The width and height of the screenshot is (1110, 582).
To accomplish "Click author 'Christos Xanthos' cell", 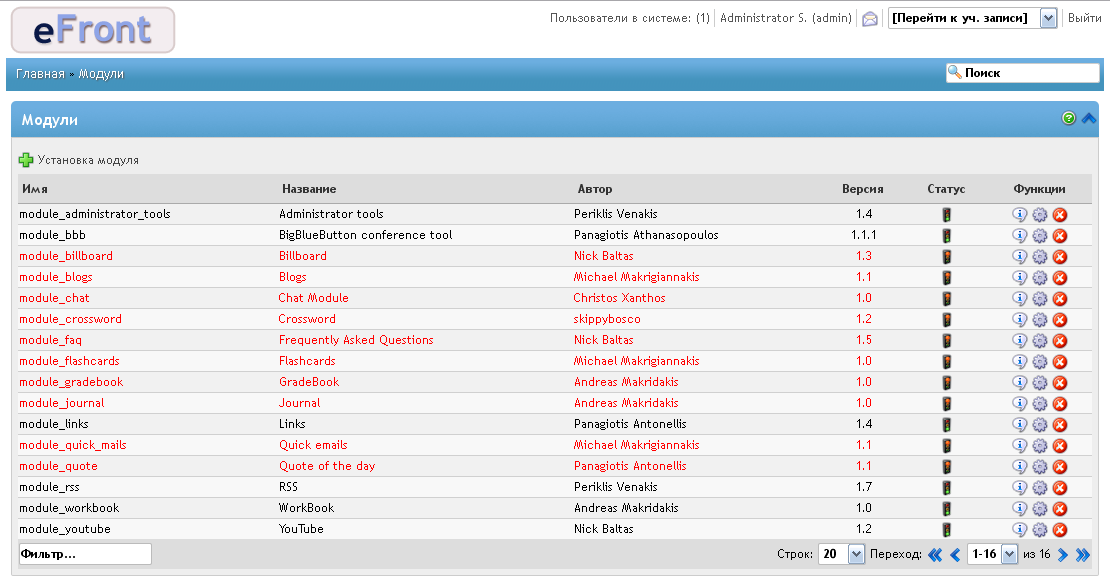I will click(x=619, y=298).
